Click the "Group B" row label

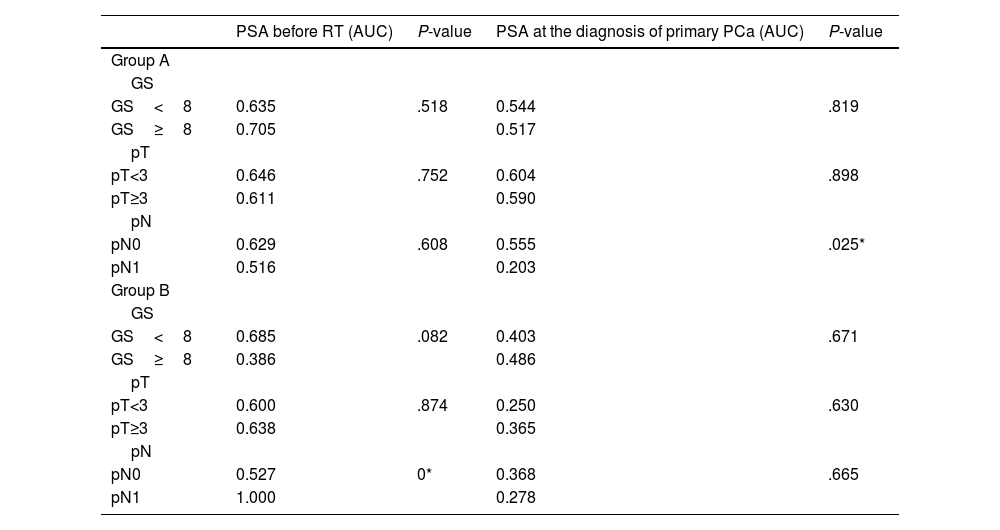pos(140,291)
